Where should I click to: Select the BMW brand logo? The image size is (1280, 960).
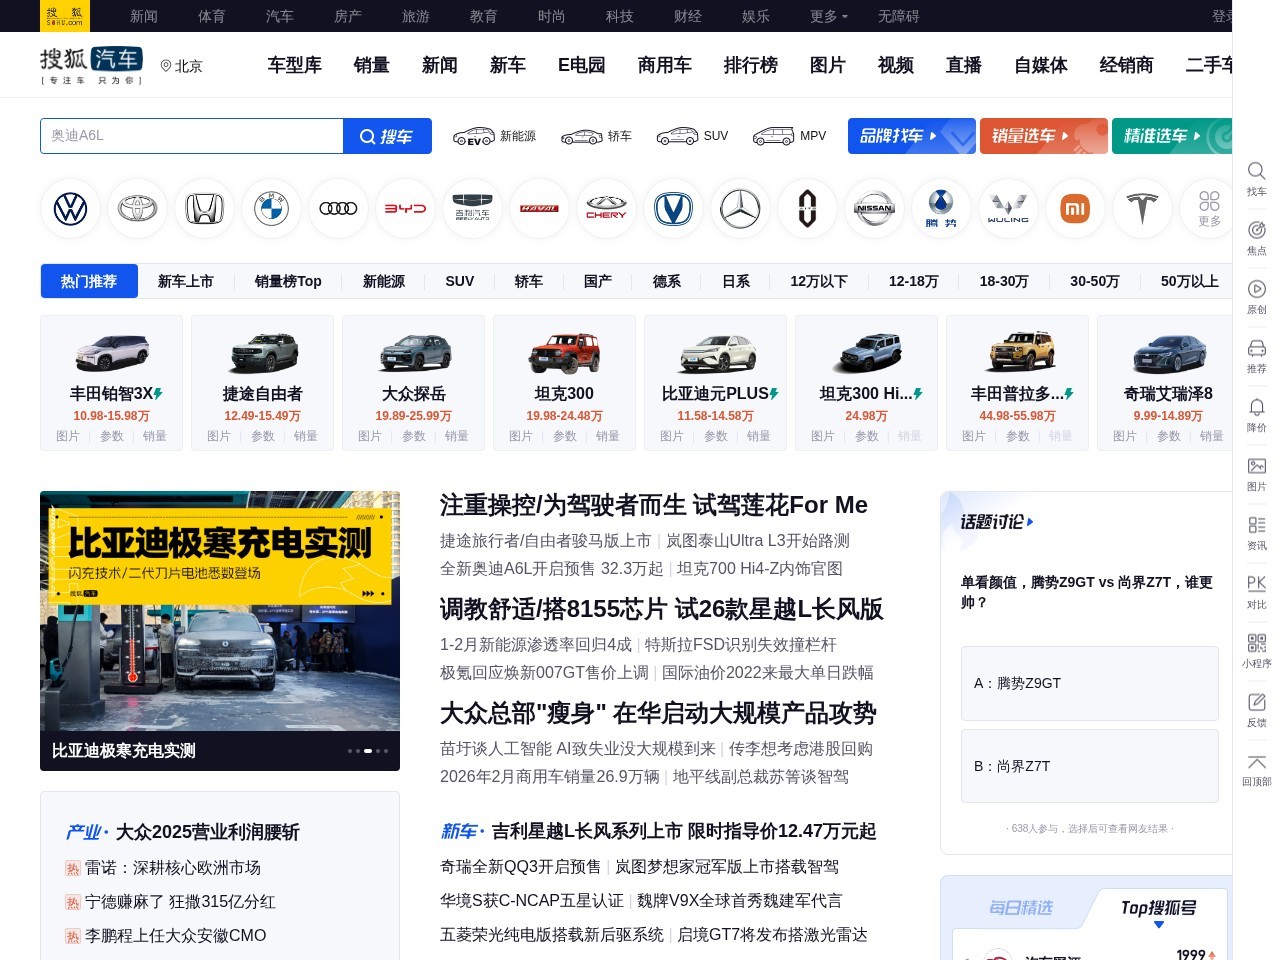pos(271,208)
